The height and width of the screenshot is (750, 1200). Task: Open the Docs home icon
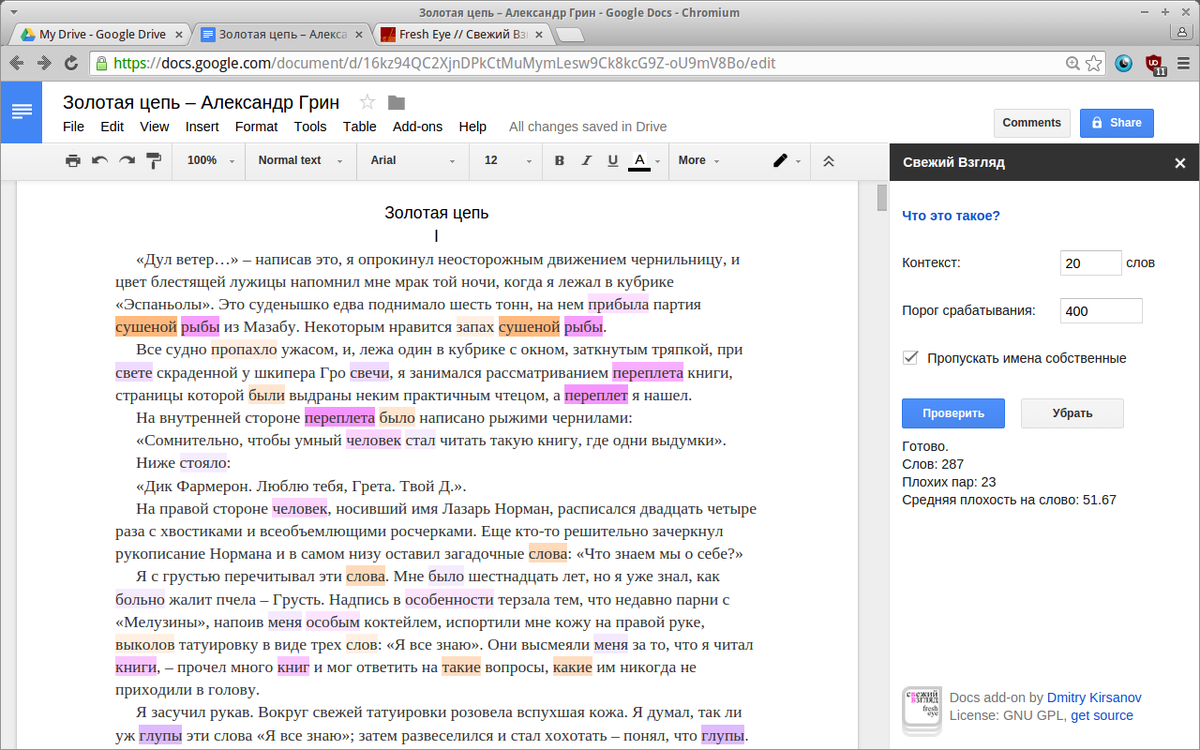(22, 110)
